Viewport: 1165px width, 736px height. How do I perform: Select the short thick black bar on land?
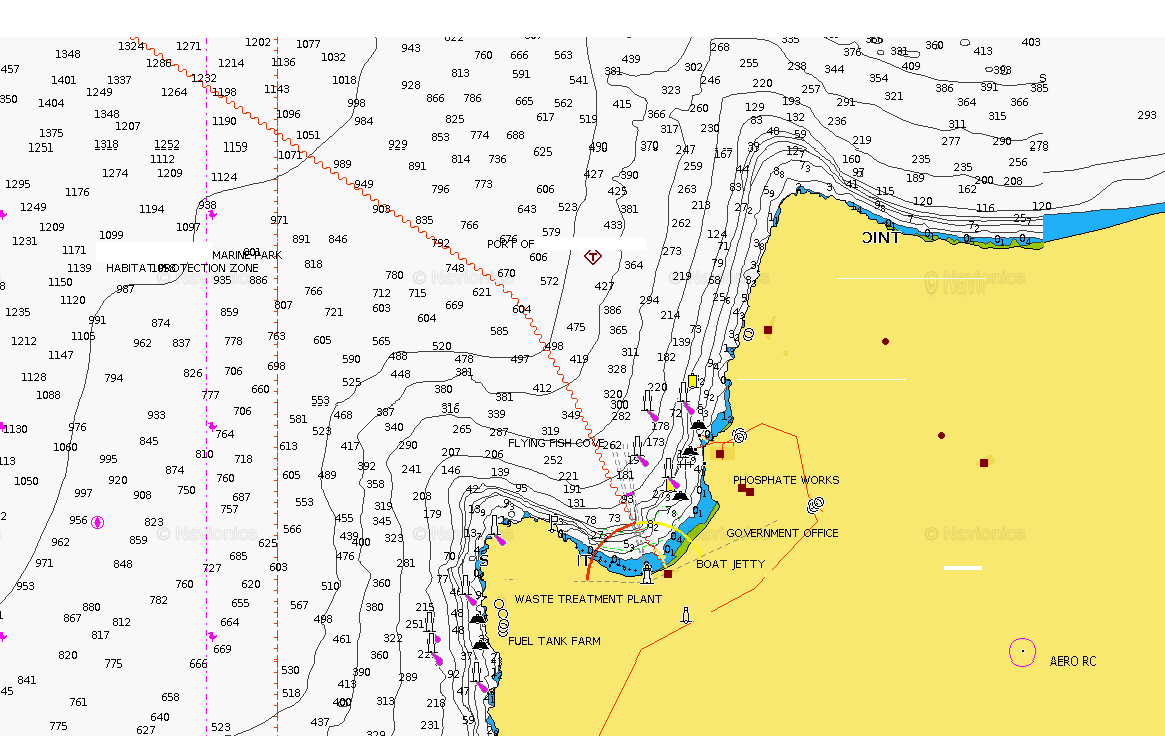(x=963, y=568)
